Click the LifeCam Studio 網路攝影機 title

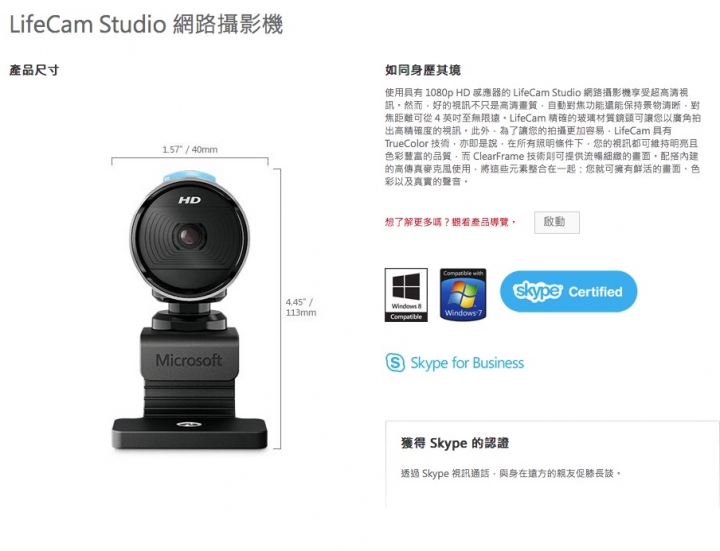coord(146,25)
